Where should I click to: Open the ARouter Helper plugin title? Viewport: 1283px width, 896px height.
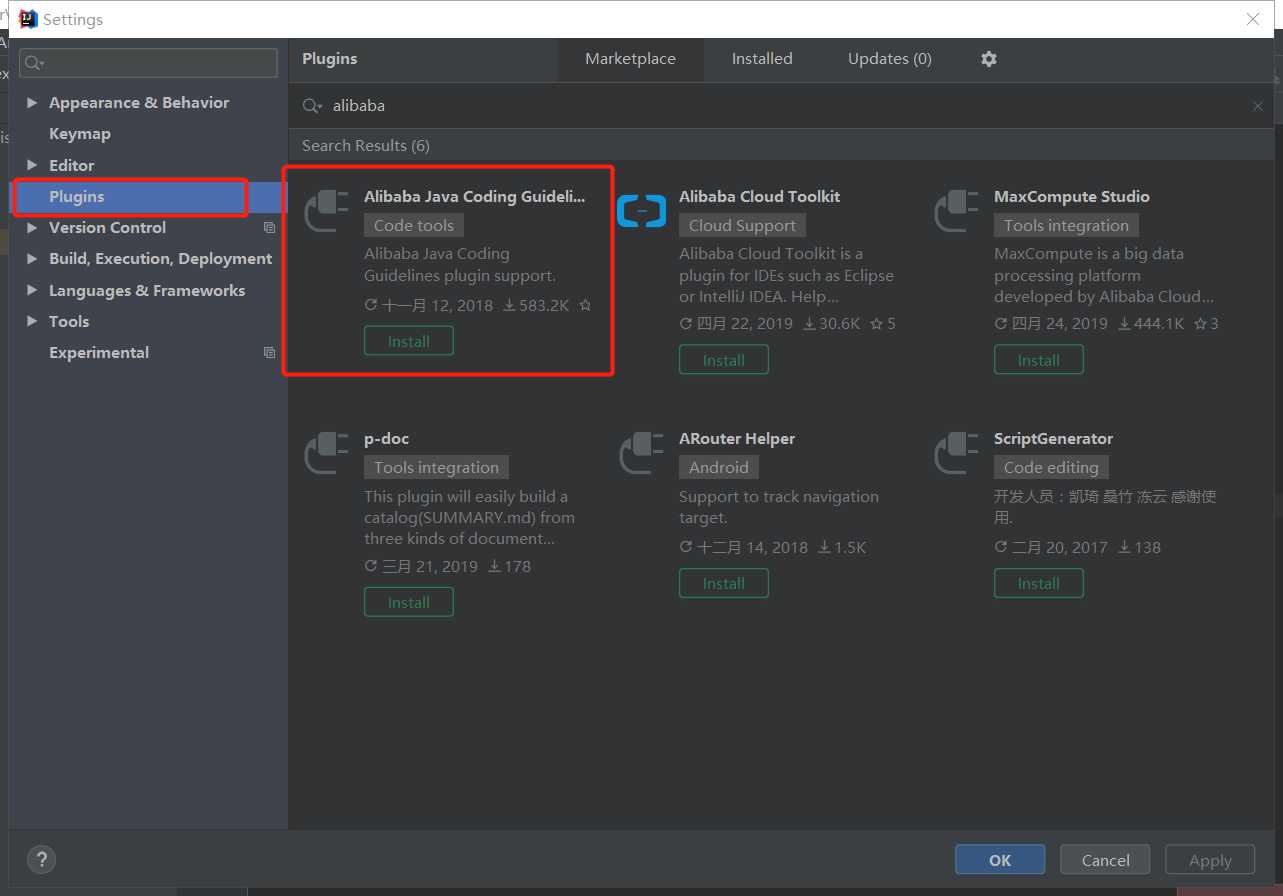[x=737, y=439]
